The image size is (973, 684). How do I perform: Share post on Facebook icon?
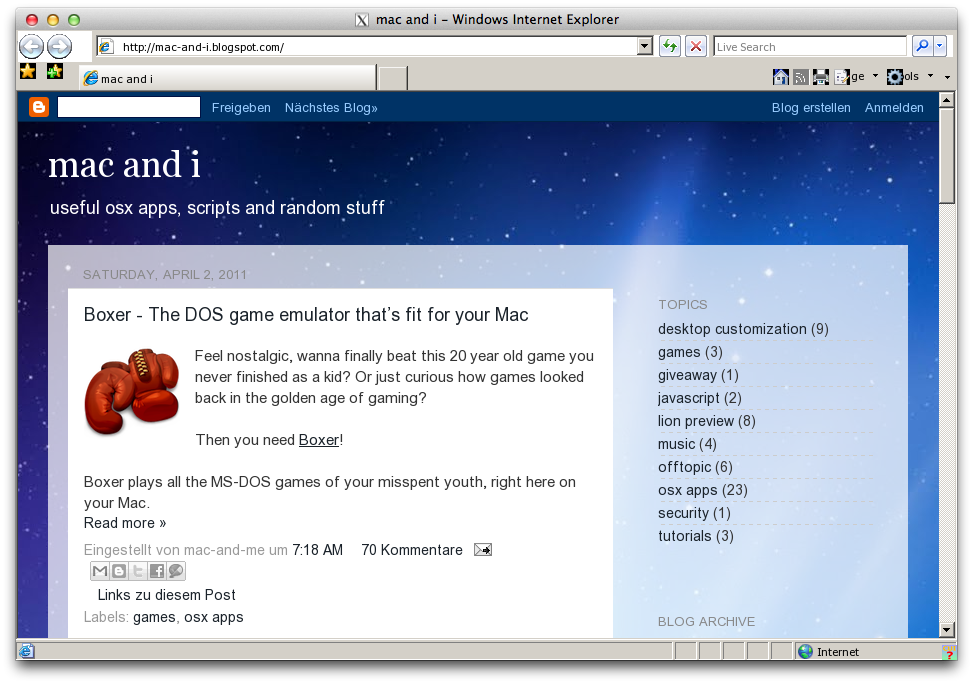click(156, 571)
